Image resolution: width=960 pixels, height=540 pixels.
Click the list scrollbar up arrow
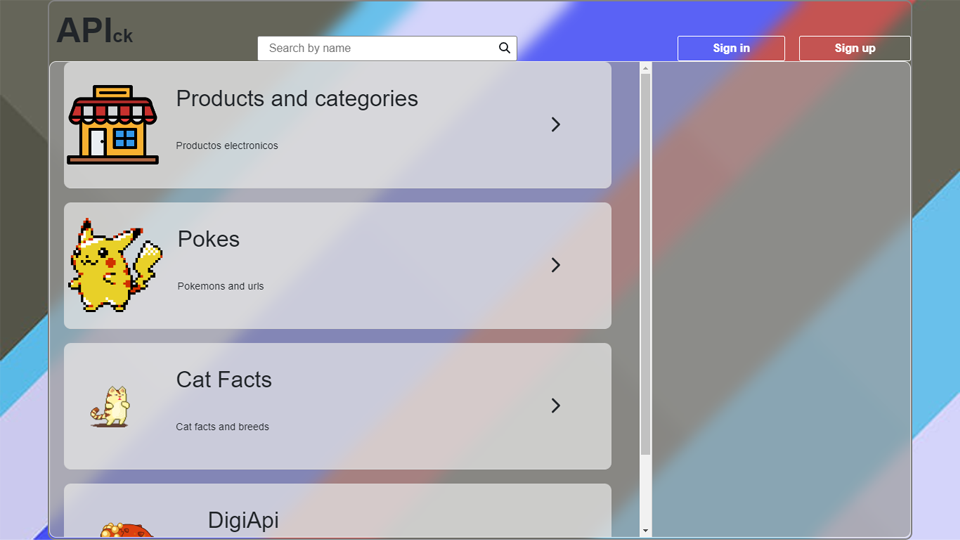[645, 69]
